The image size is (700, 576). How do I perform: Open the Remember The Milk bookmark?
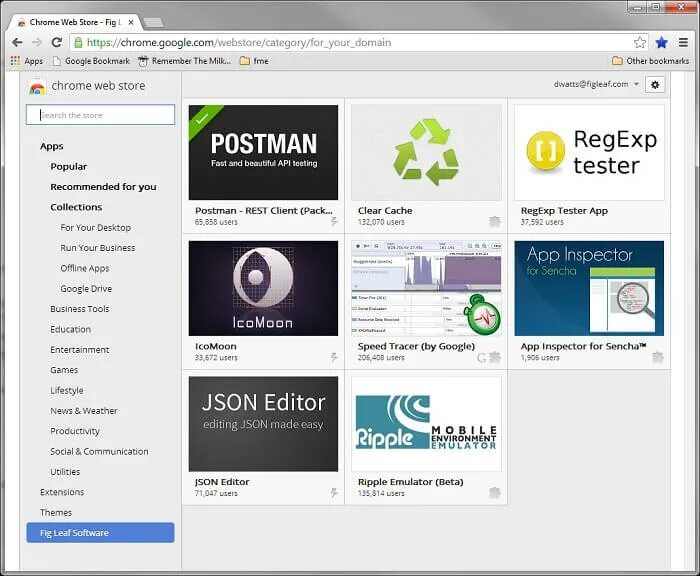click(x=185, y=61)
